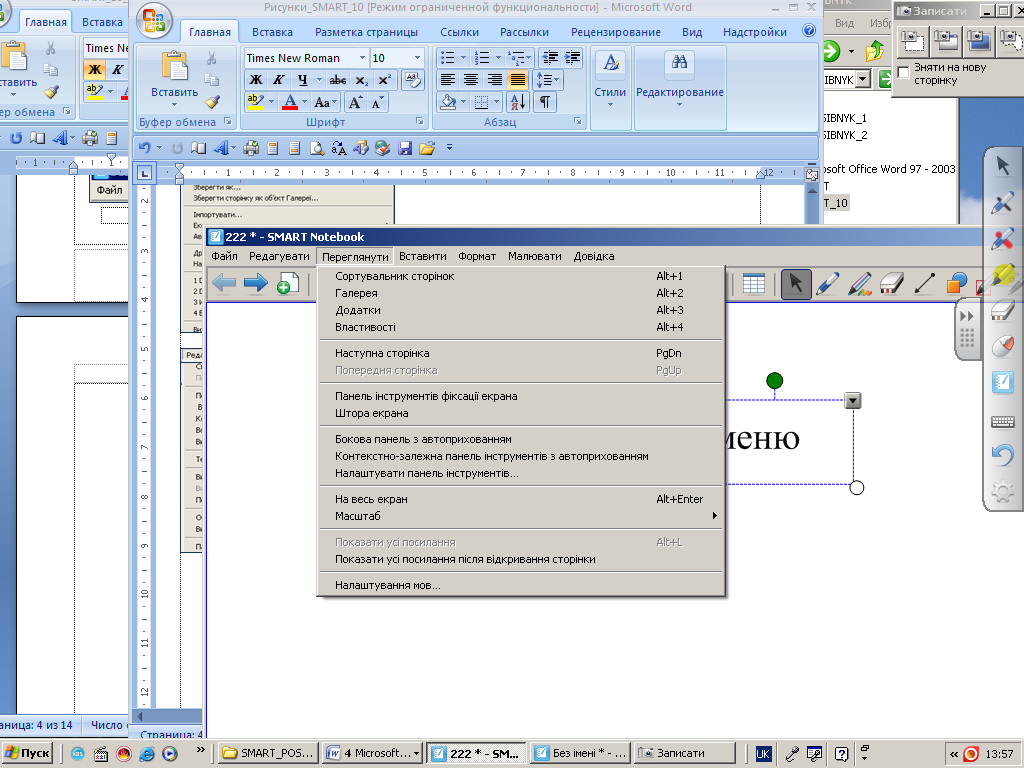This screenshot has height=768, width=1024.
Task: Expand the Масштаб submenu
Action: [522, 516]
